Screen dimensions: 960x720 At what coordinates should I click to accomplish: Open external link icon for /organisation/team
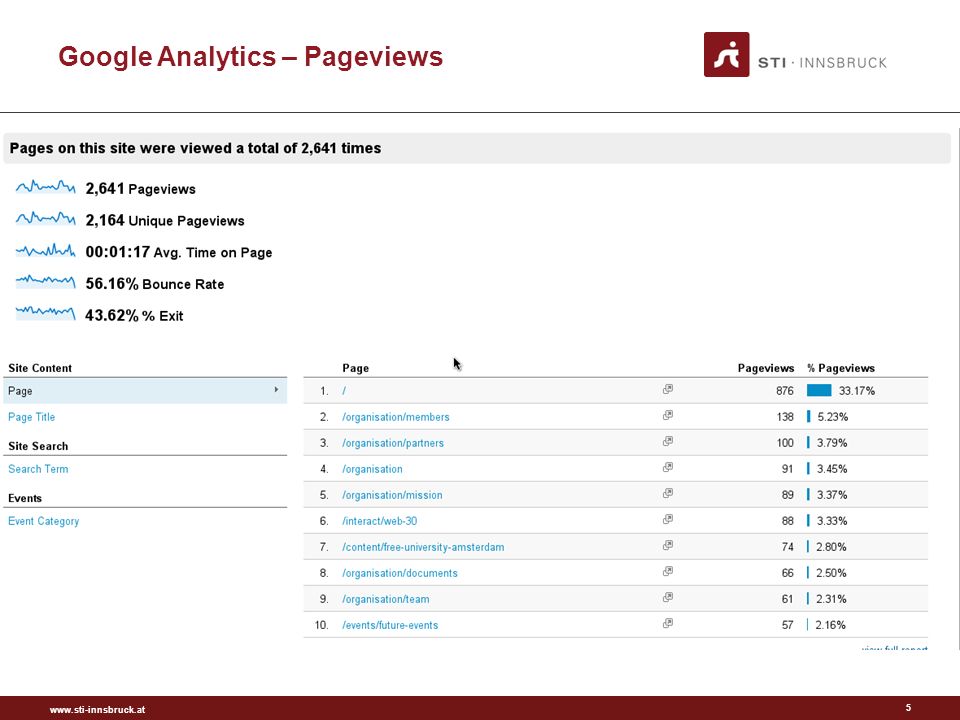click(668, 598)
